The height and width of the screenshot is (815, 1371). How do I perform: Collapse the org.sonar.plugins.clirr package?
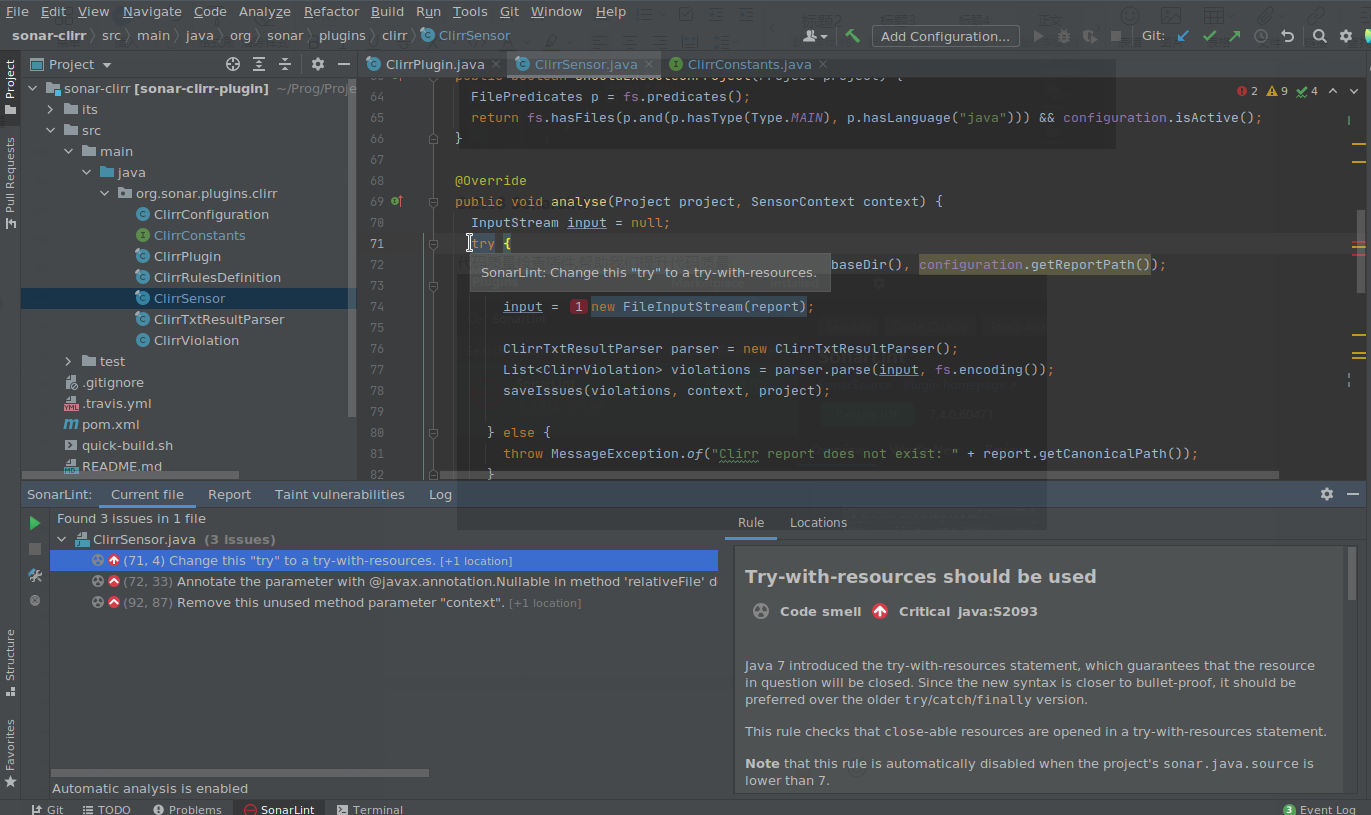coord(104,193)
